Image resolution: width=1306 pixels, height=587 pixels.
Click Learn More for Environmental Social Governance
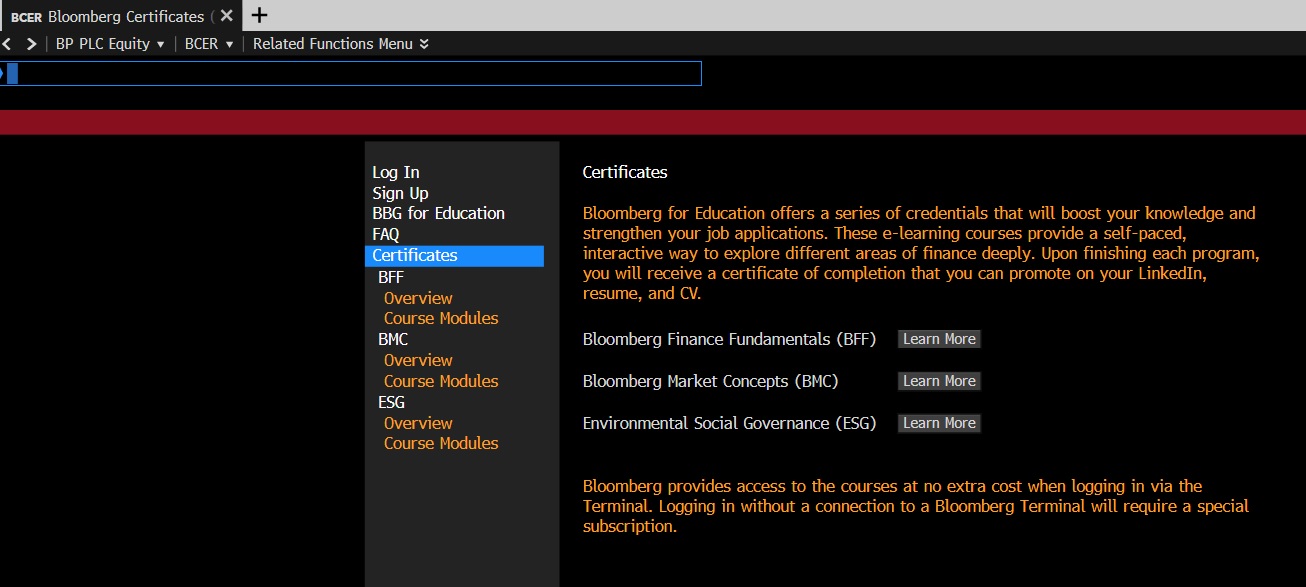939,423
